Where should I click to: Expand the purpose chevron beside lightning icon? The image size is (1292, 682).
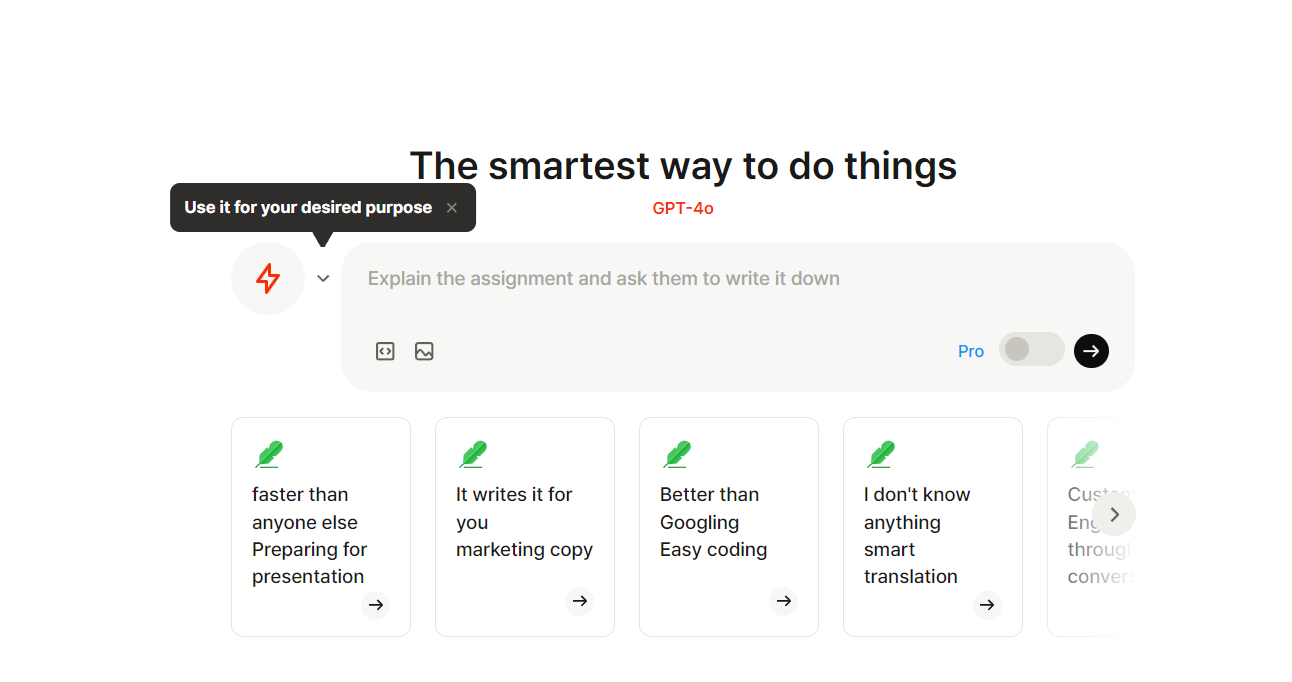[323, 278]
